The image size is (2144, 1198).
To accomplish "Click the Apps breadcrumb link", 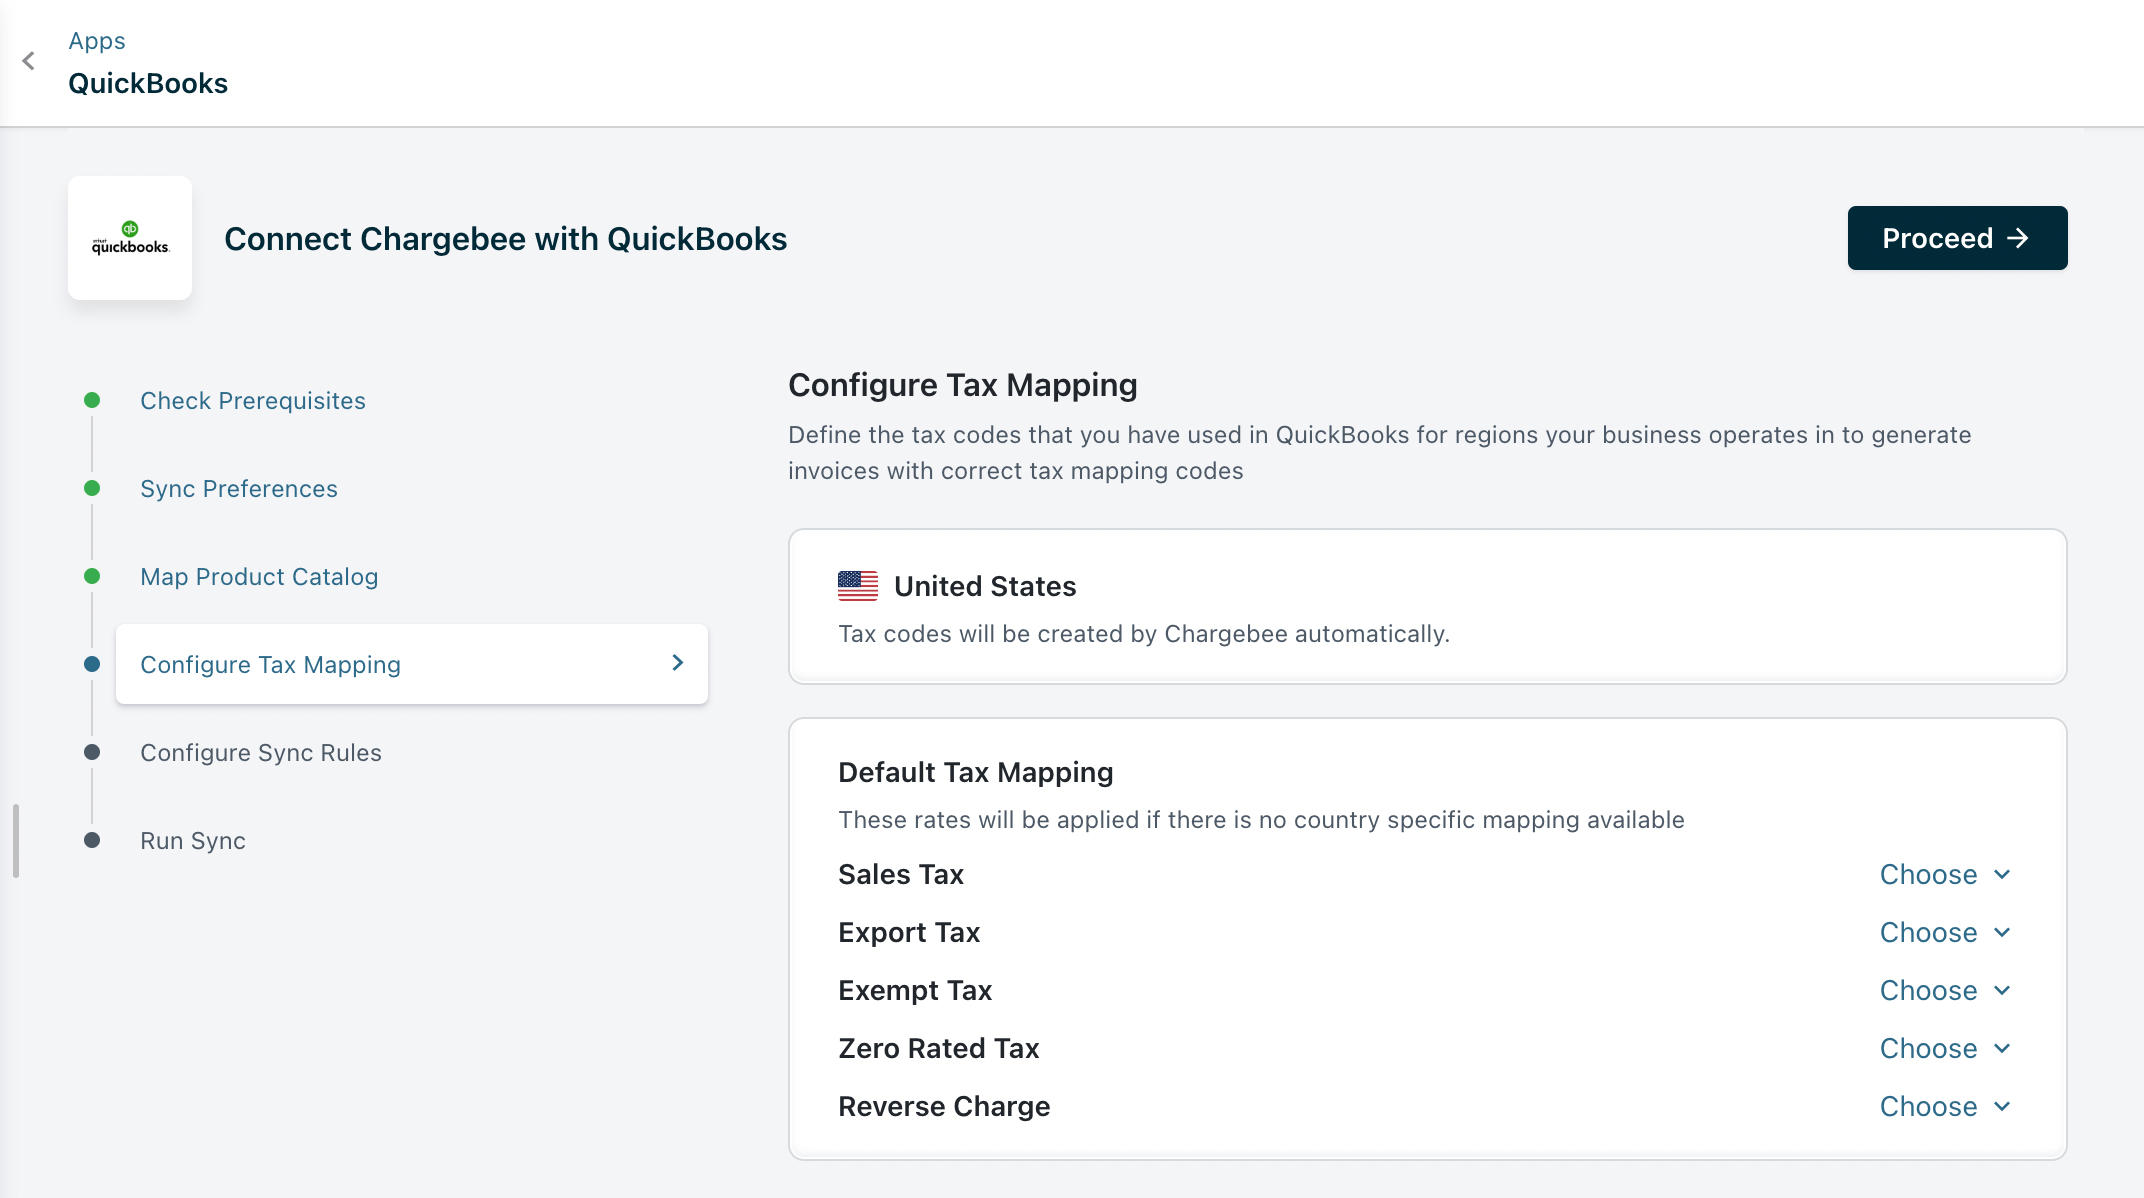I will click(97, 41).
